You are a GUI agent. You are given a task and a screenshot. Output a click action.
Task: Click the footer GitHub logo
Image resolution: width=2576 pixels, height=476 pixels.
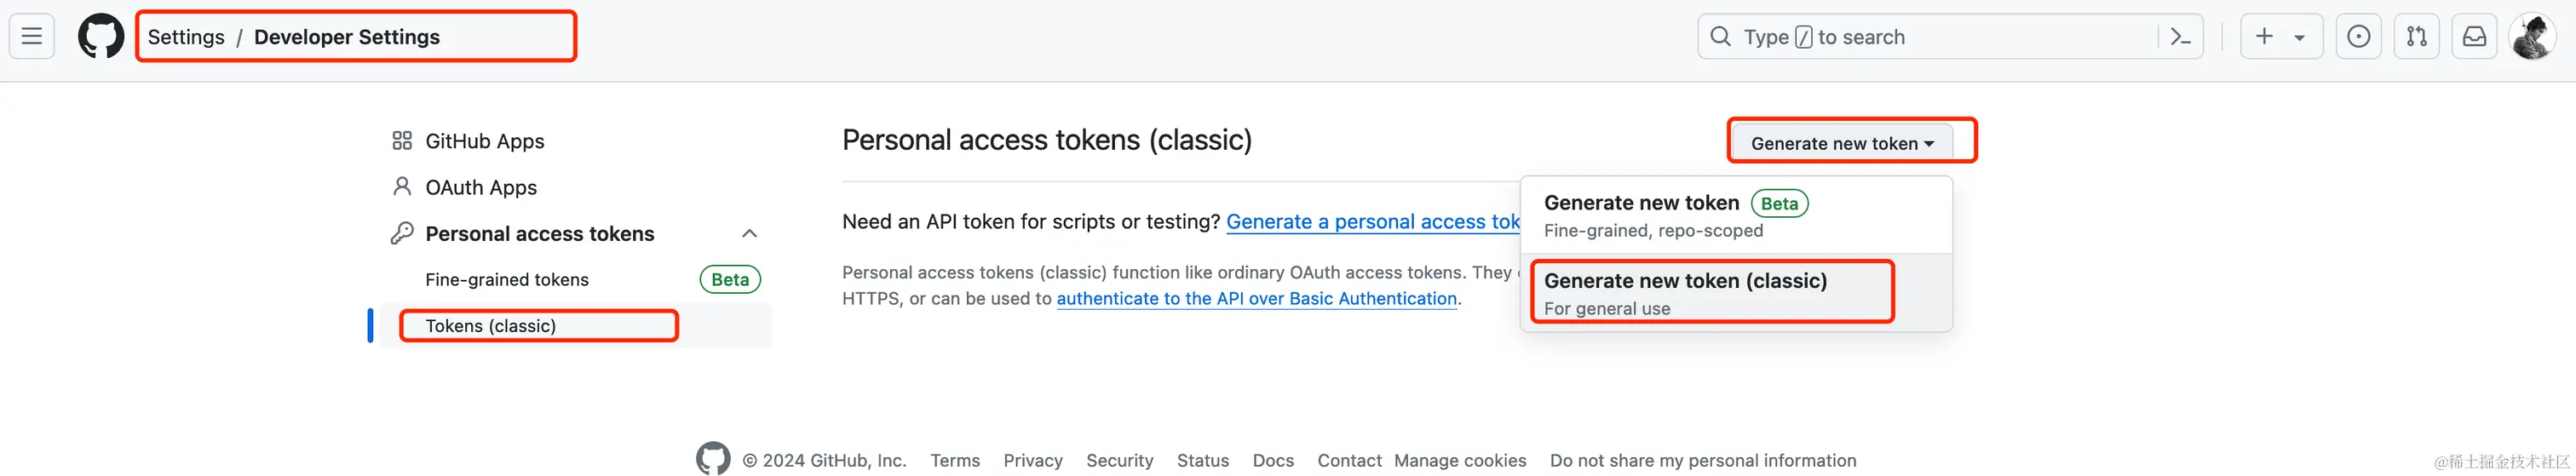tap(713, 459)
